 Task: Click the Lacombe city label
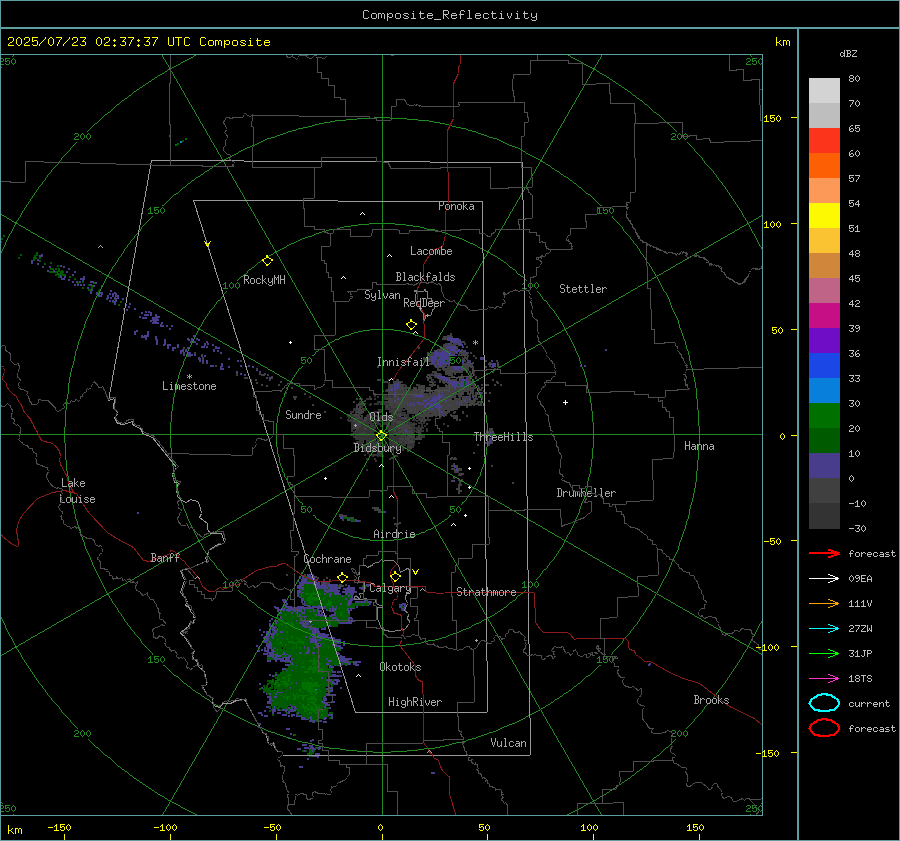pos(431,251)
